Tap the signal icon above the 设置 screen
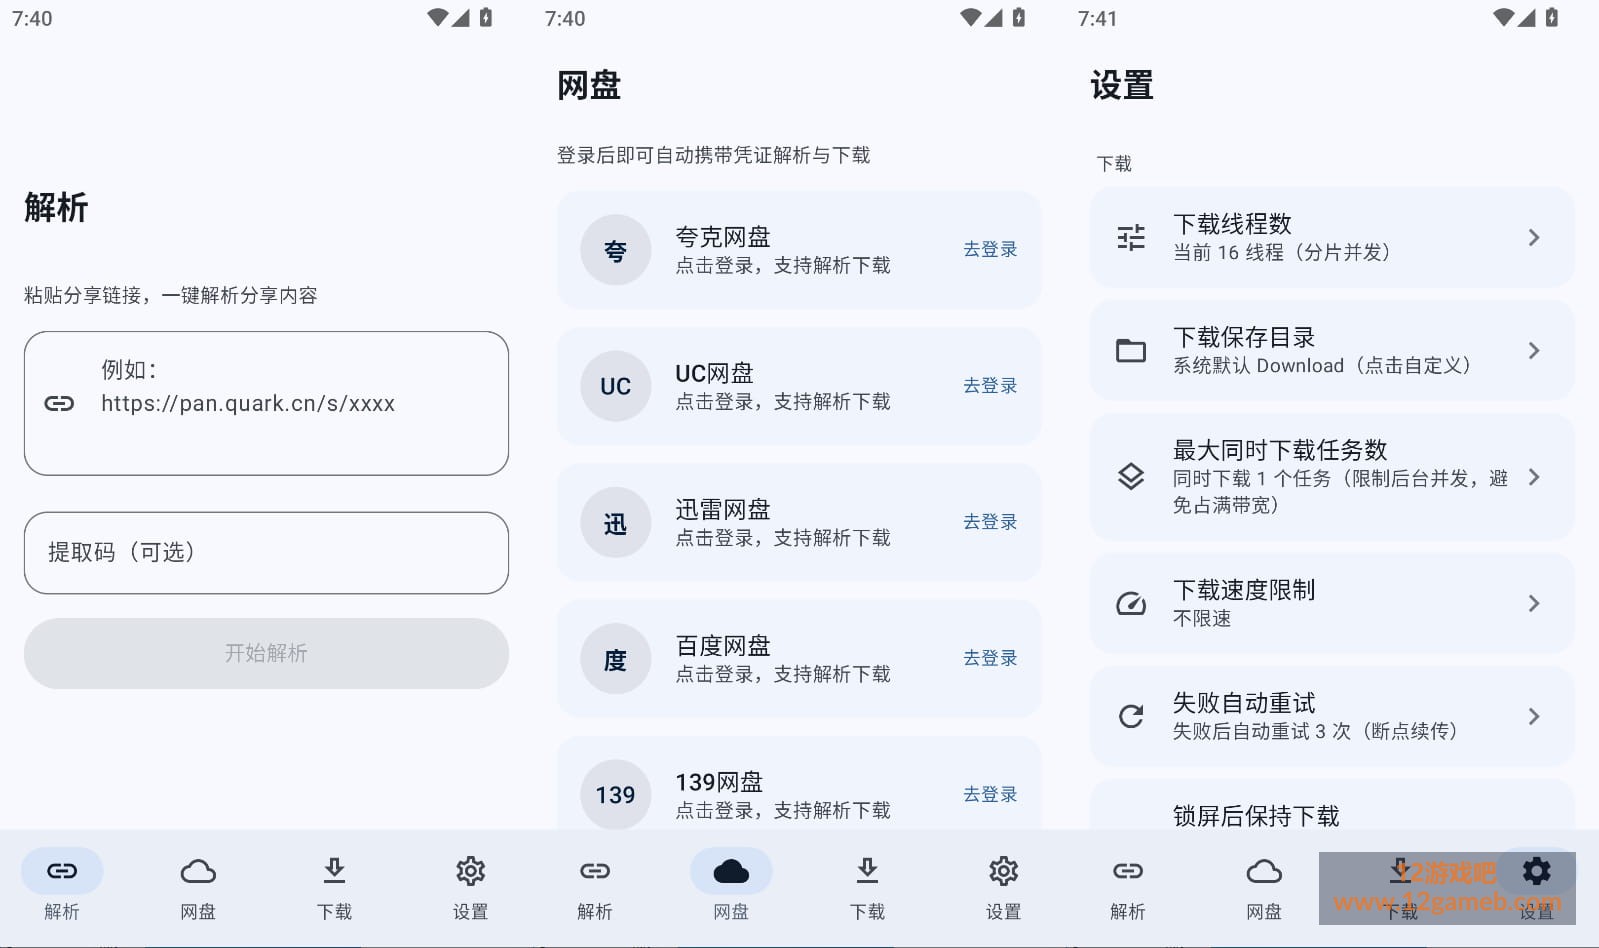This screenshot has height=948, width=1599. coord(1526,17)
